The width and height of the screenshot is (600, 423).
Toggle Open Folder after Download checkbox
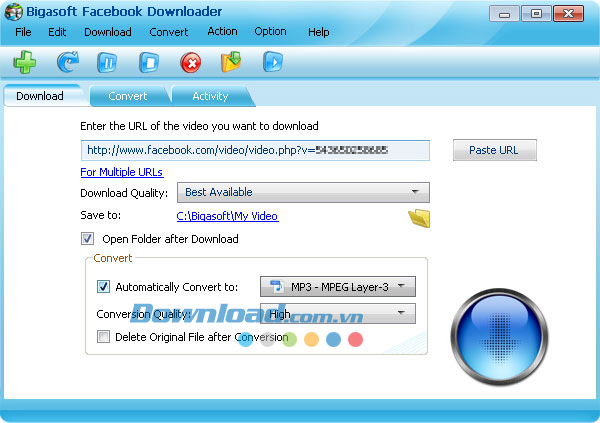(x=87, y=238)
